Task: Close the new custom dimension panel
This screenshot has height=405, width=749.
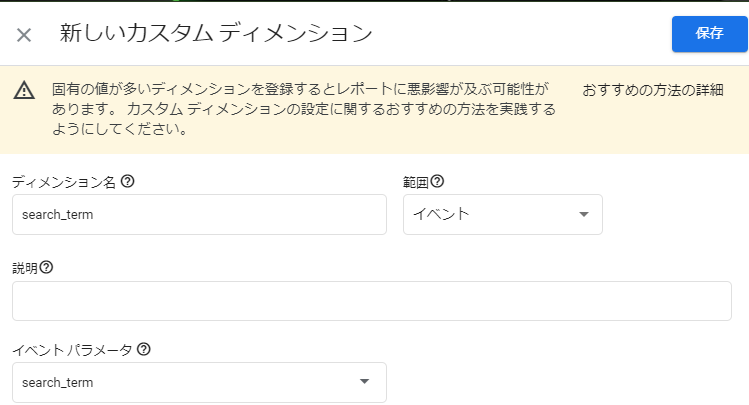Action: [x=24, y=35]
